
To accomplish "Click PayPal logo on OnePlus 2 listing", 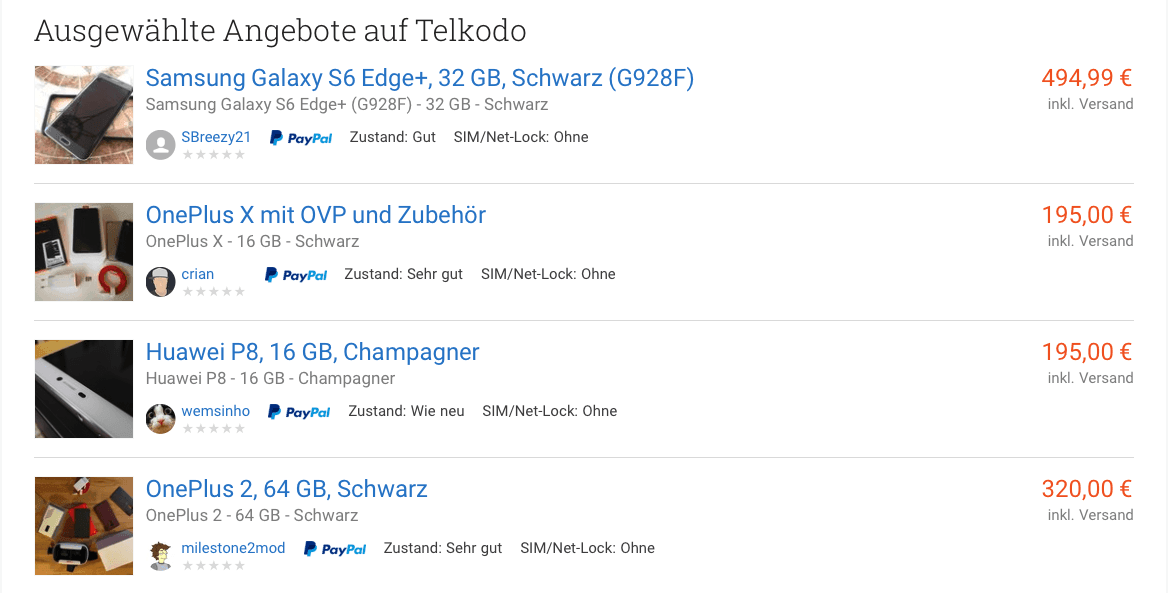I will 334,549.
